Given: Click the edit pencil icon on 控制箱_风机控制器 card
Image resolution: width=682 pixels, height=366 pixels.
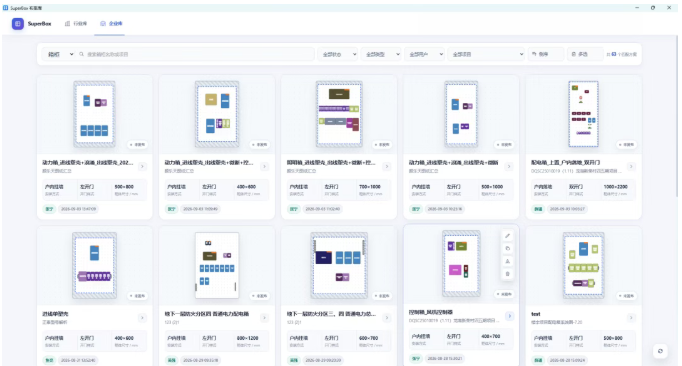Looking at the screenshot, I should (x=508, y=235).
